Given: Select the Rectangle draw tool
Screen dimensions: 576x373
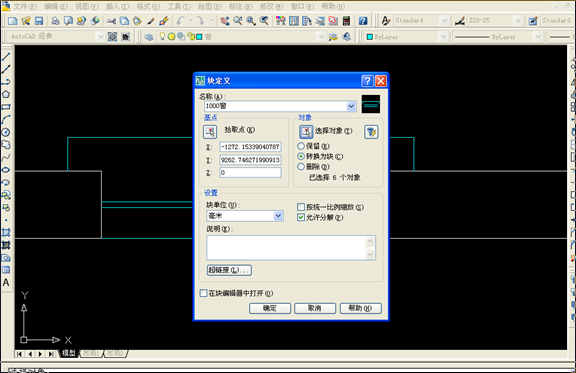Looking at the screenshot, I should point(6,107).
